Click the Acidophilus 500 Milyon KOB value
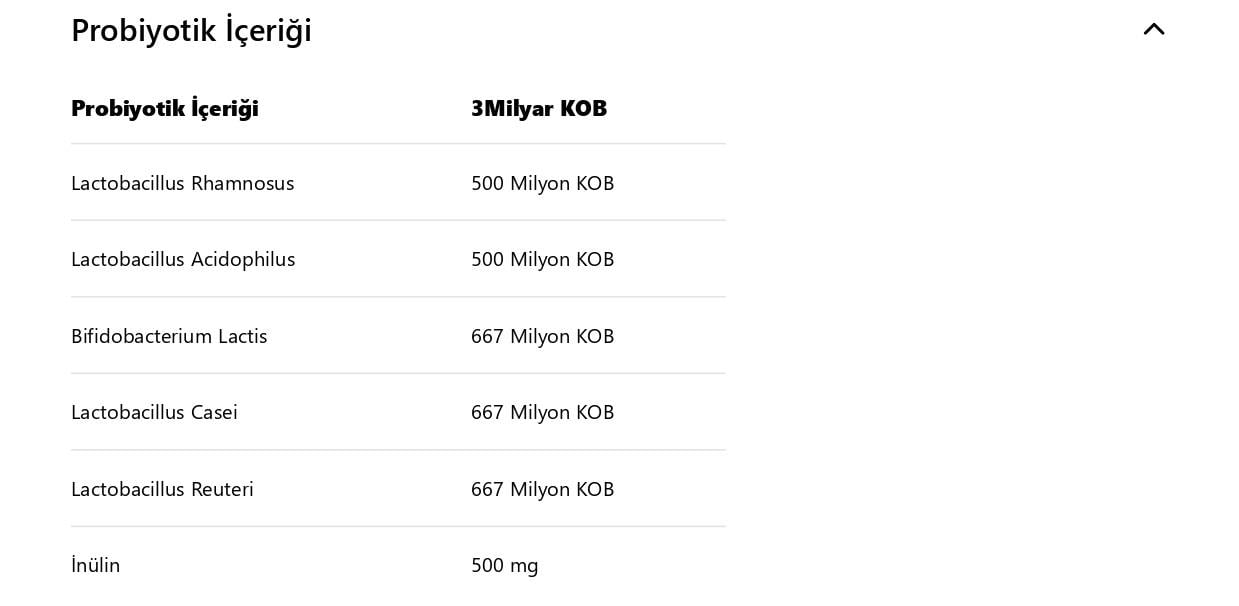The width and height of the screenshot is (1239, 606). click(542, 259)
